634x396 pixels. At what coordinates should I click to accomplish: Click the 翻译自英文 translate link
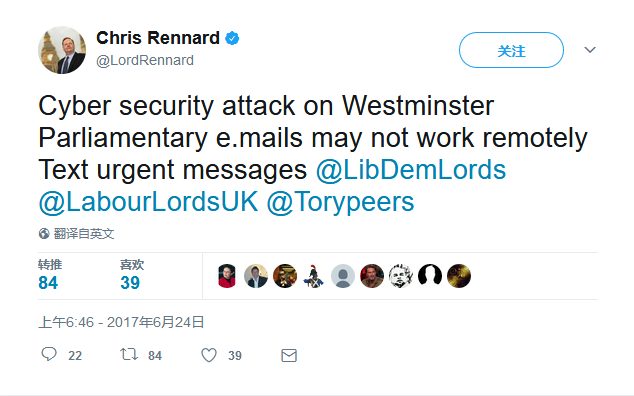click(84, 233)
